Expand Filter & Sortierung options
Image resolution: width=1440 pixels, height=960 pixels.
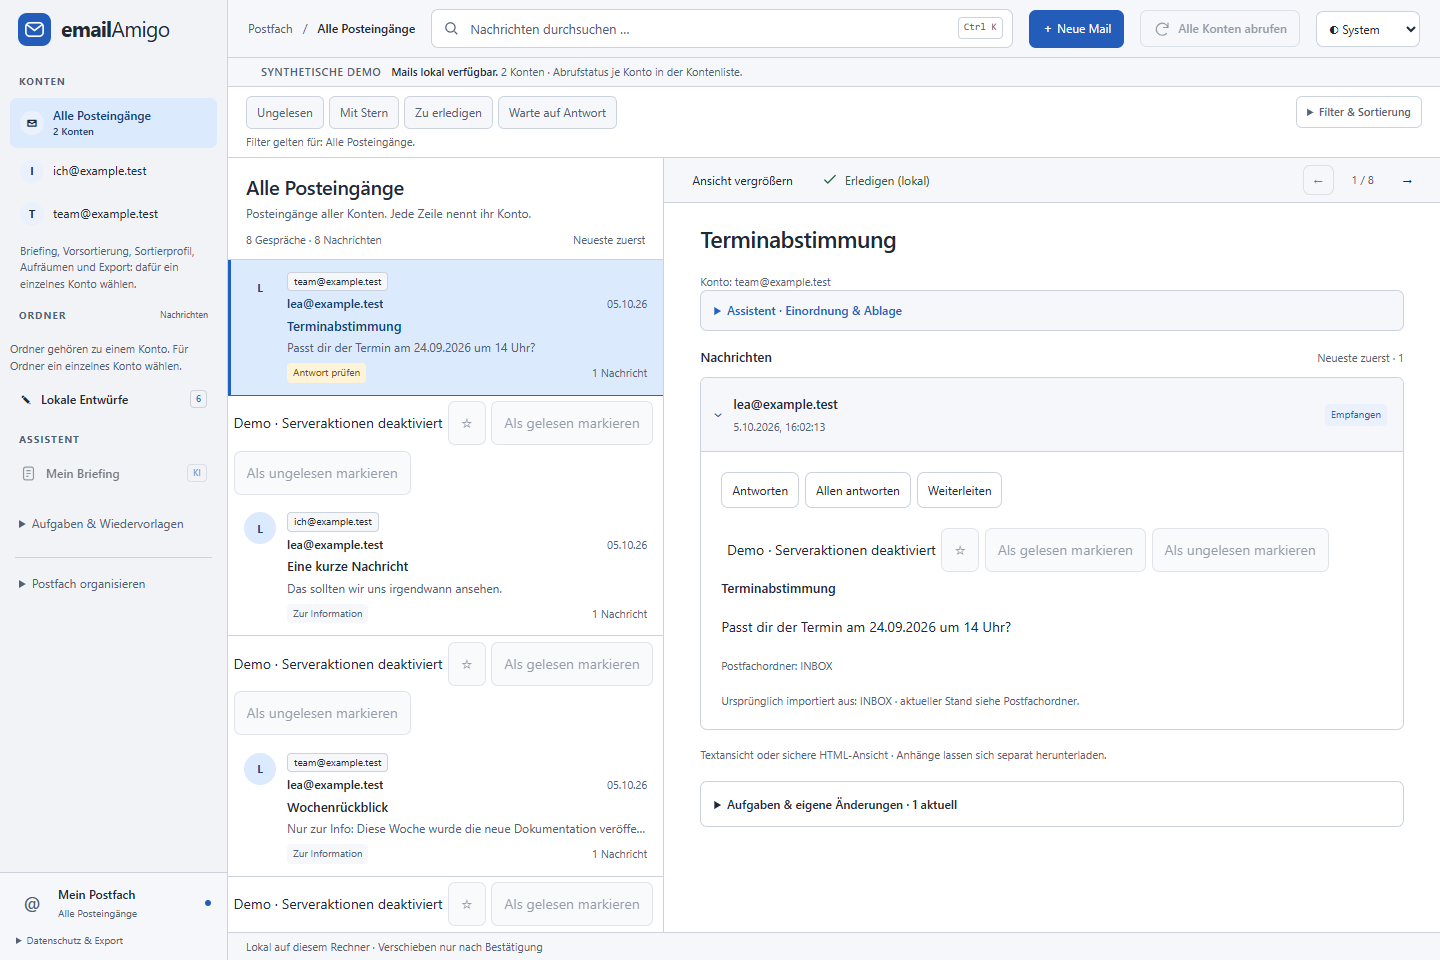(x=1358, y=112)
